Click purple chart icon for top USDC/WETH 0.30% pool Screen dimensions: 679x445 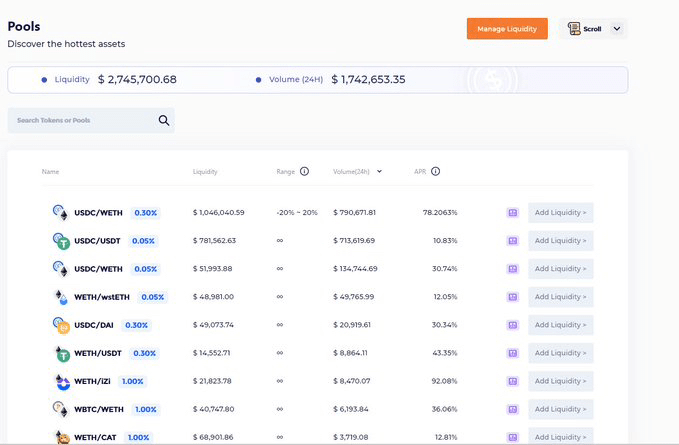pos(512,213)
